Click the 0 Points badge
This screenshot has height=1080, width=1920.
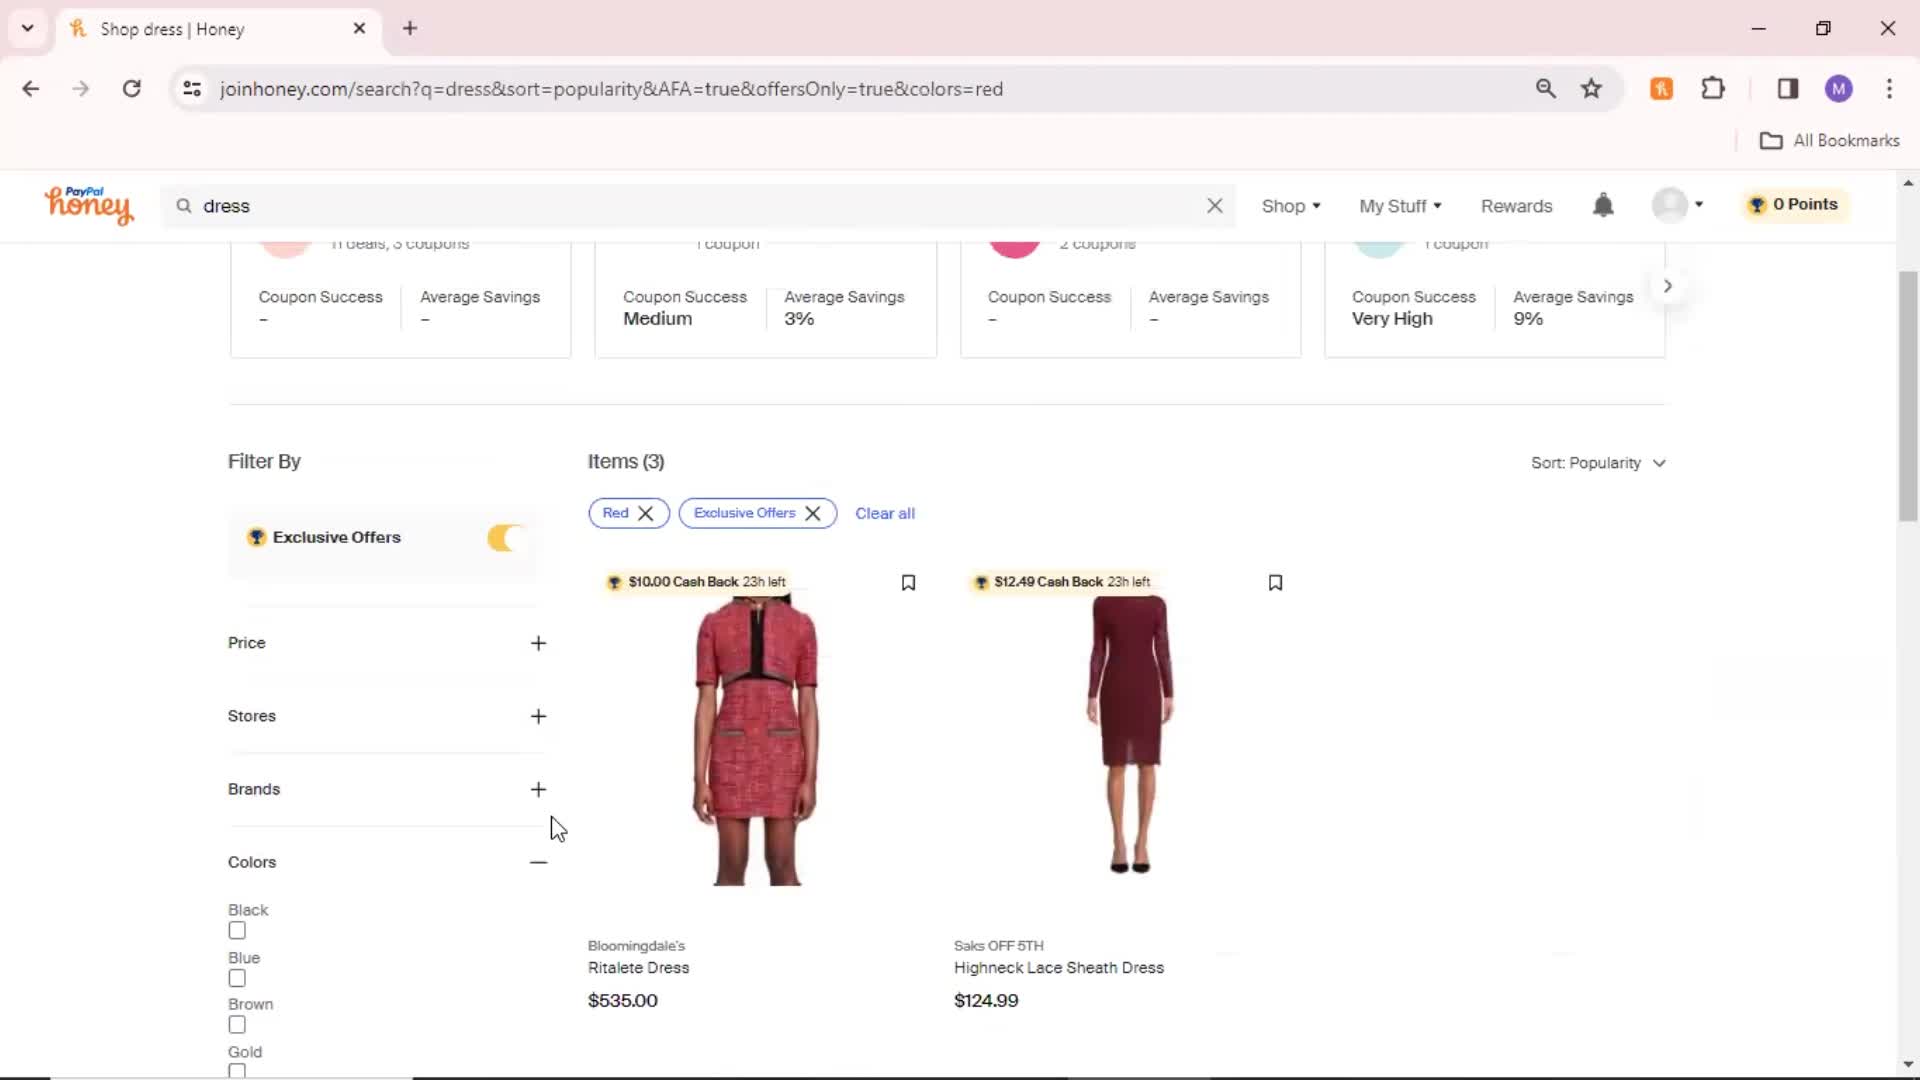coord(1794,204)
